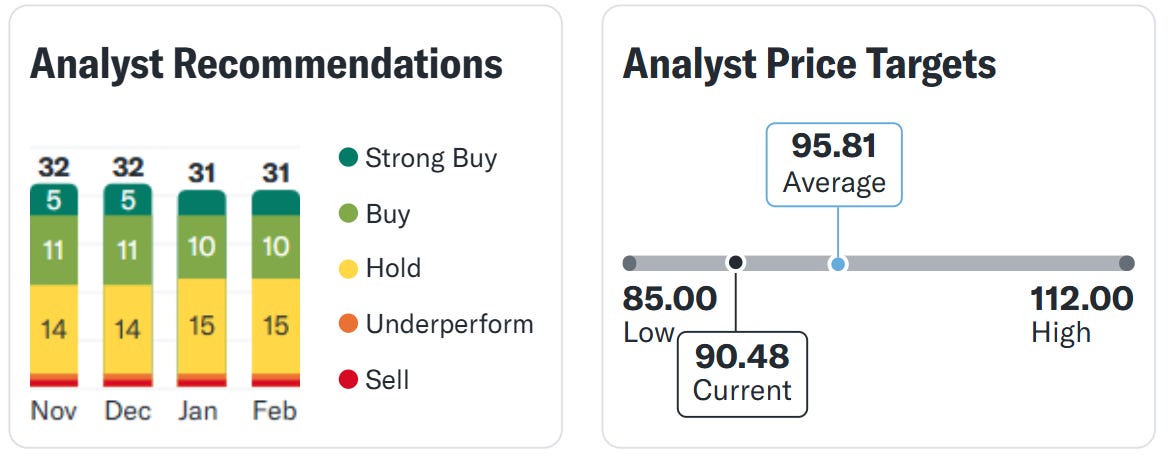The height and width of the screenshot is (457, 1168).
Task: Click the High endpoint dot on range
Action: 1126,263
